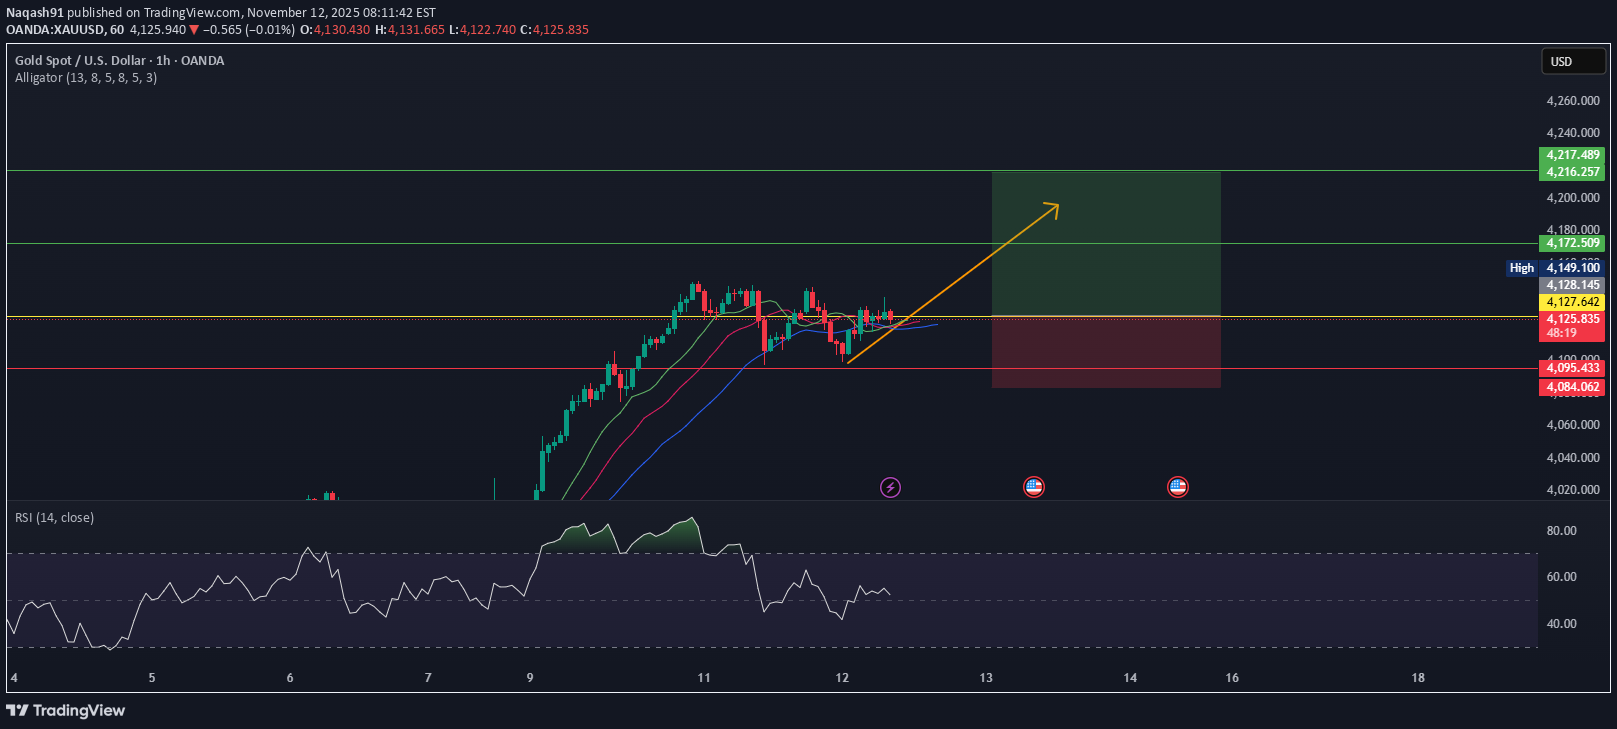This screenshot has height=729, width=1617.
Task: Click the second US flag economic event icon
Action: click(1178, 487)
